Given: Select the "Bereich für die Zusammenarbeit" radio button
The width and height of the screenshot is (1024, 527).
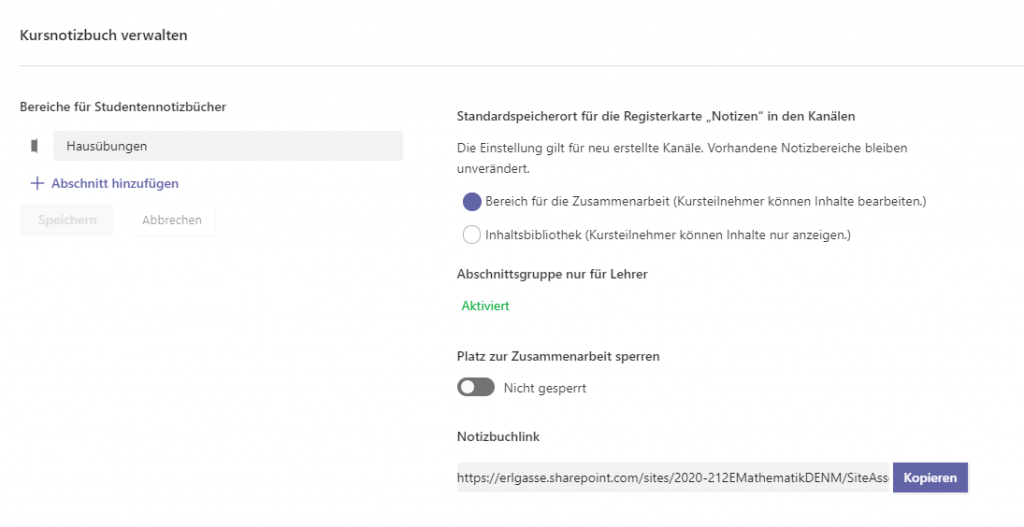Looking at the screenshot, I should click(x=472, y=201).
